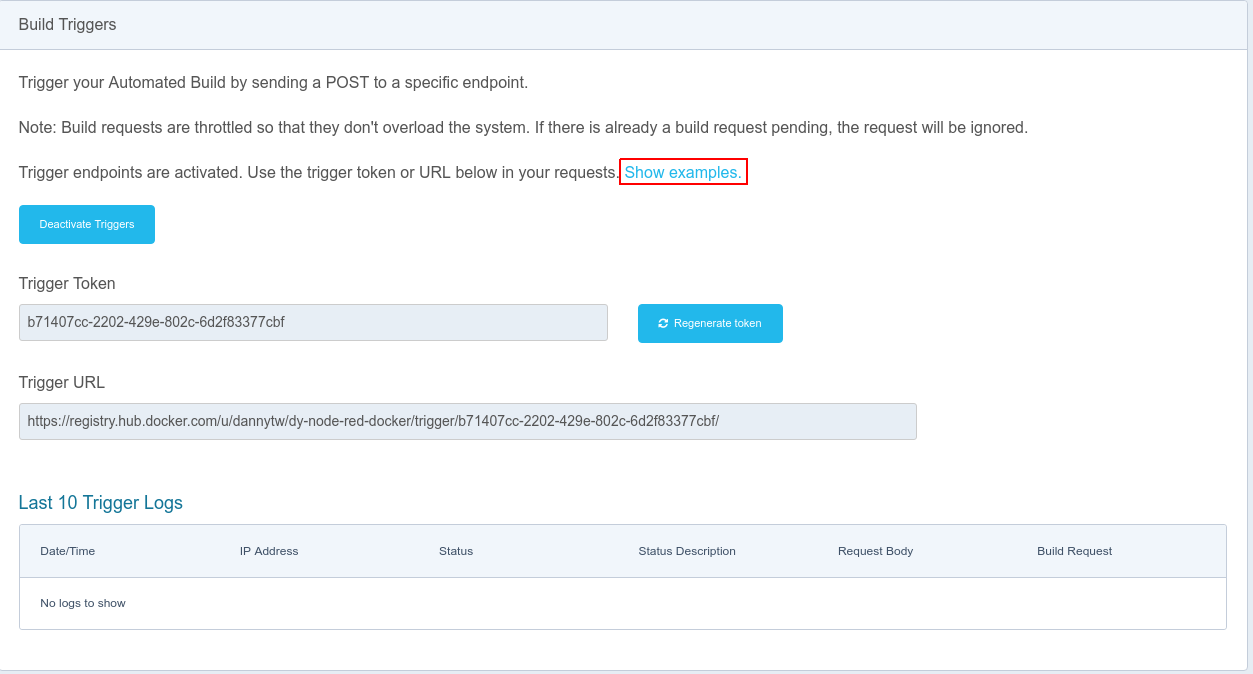Click the Last 10 Trigger Logs heading

point(101,503)
